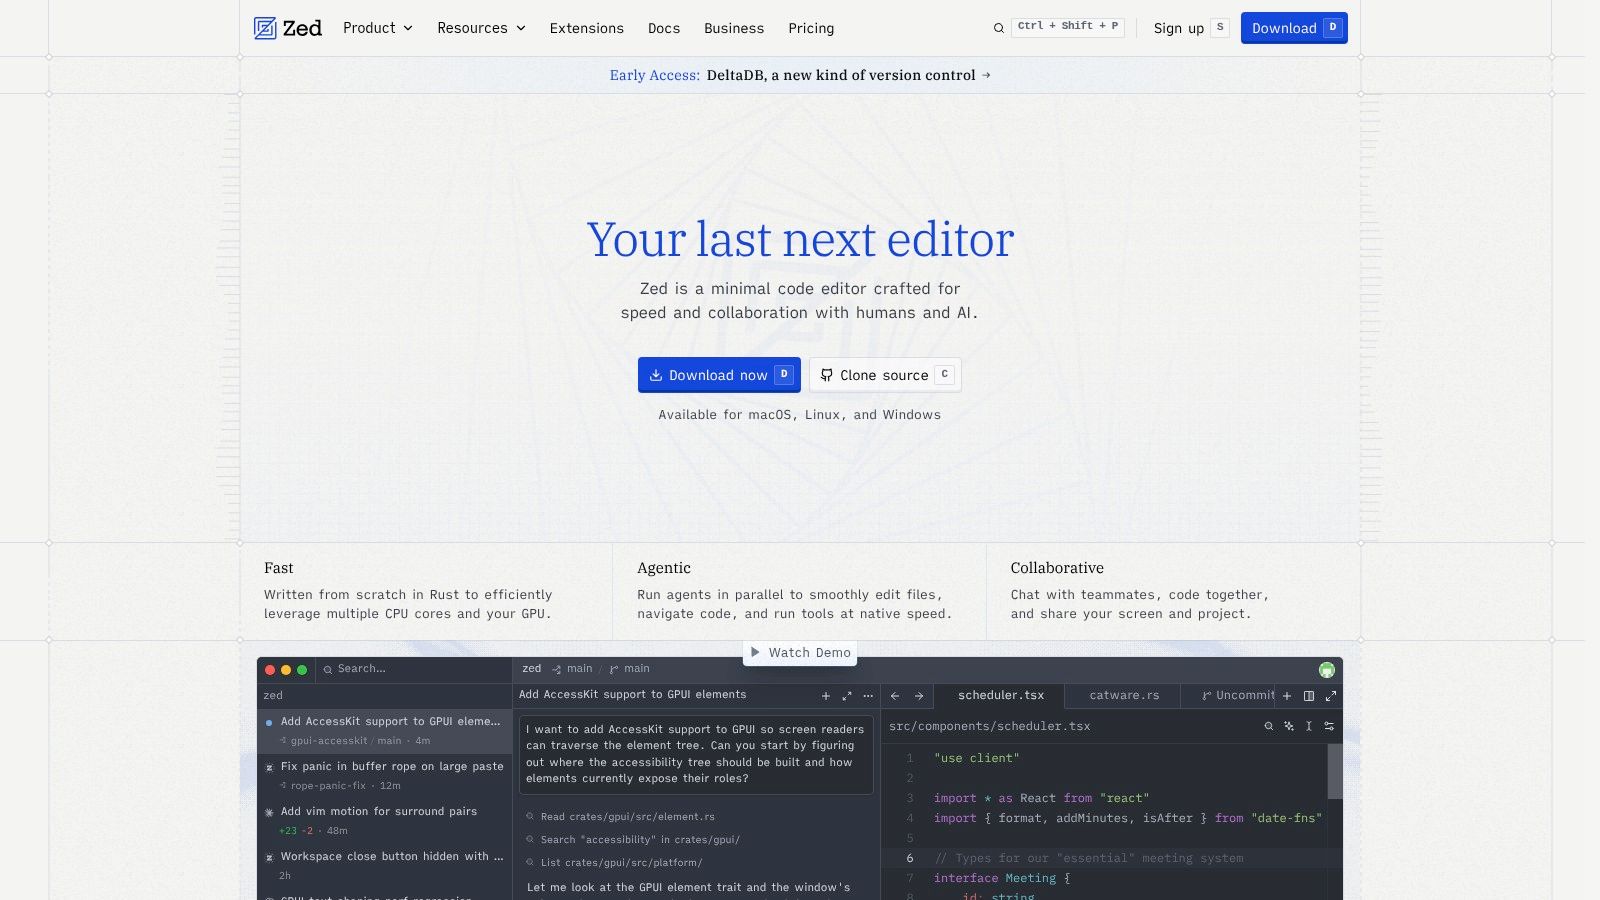Image resolution: width=1600 pixels, height=900 pixels.
Task: Click the 'List crates/gpui/src/platform/' tool call
Action: click(x=614, y=863)
